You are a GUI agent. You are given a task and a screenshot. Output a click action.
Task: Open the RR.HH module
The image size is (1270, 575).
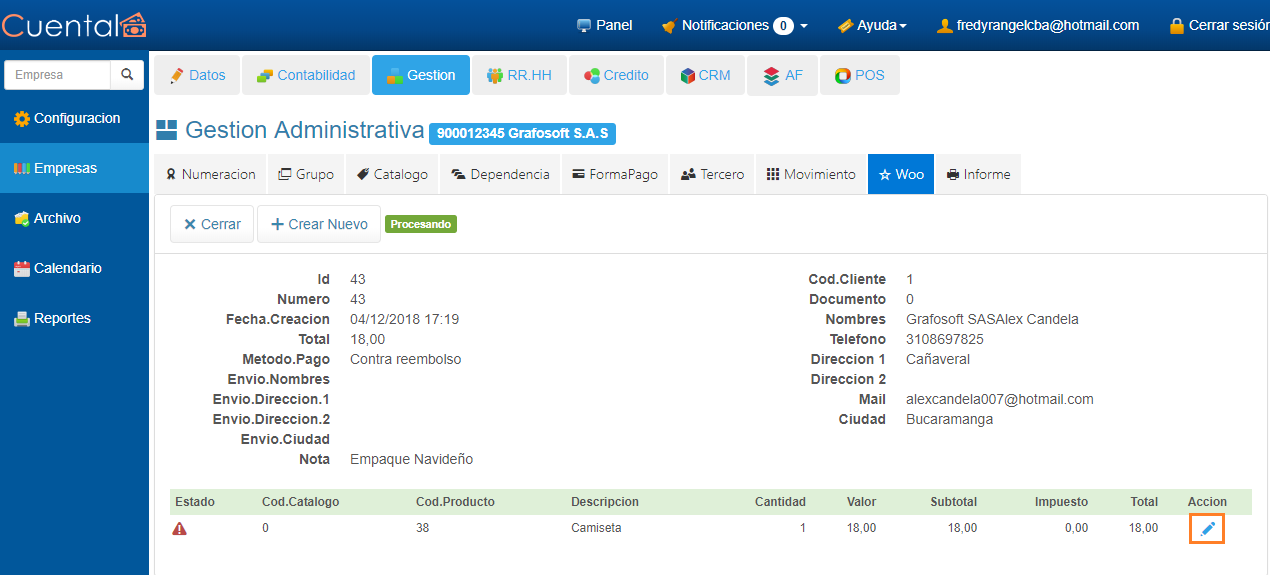tap(519, 75)
